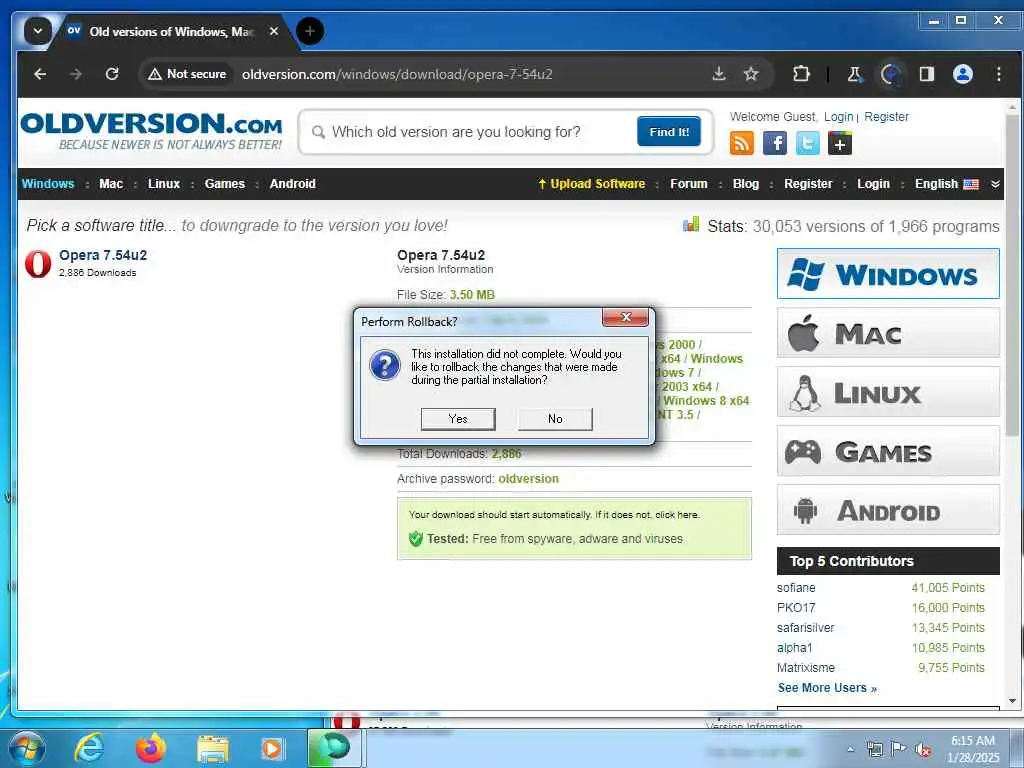
Task: Open the tab search dropdown chevron
Action: [38, 31]
